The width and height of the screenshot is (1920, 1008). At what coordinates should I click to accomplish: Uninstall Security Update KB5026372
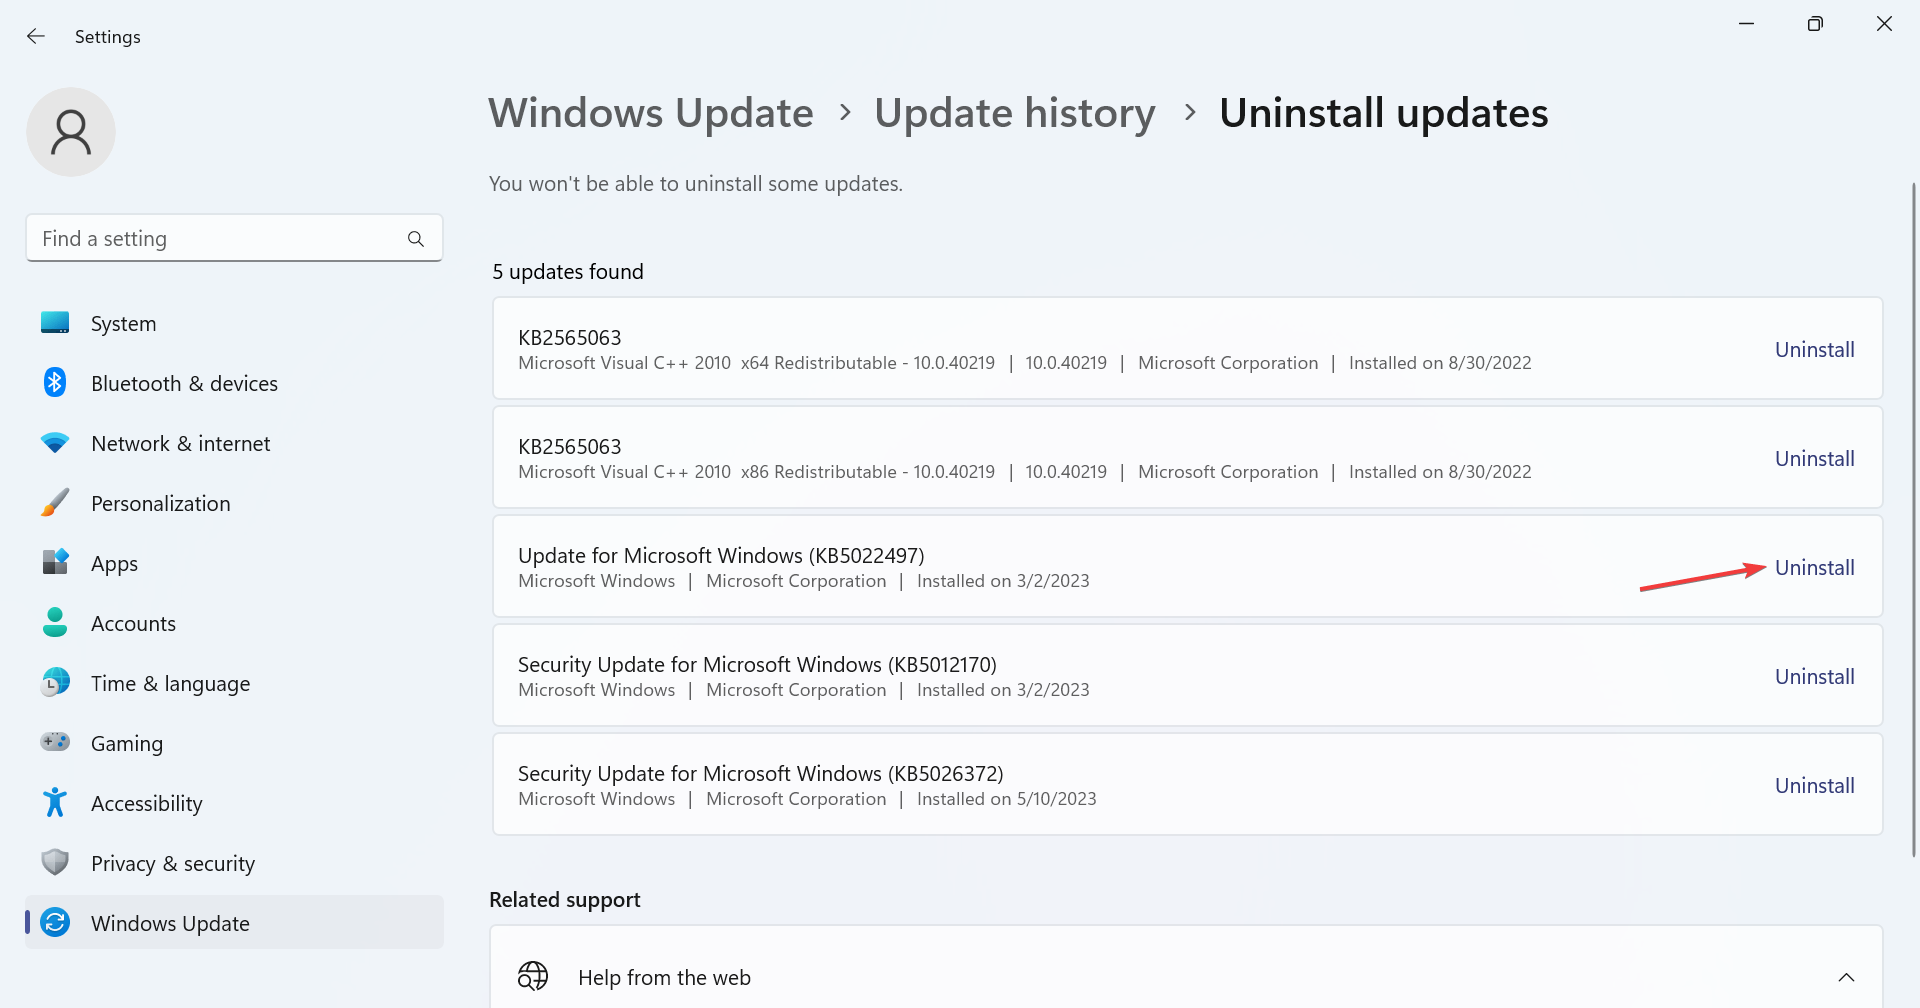point(1814,786)
